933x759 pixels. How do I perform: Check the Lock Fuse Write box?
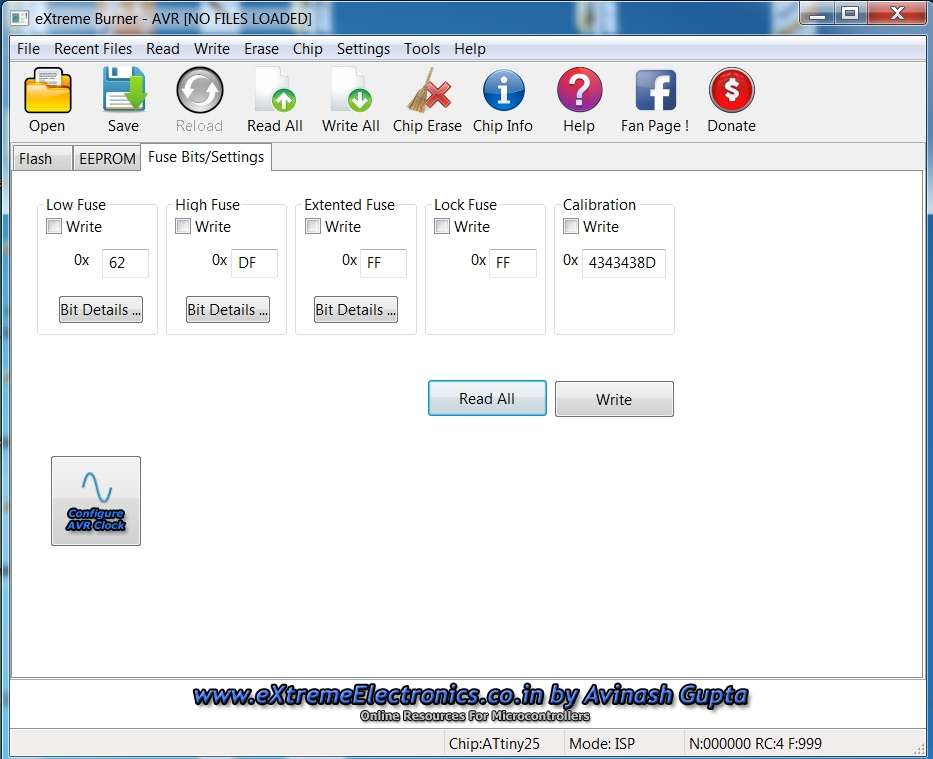pos(442,227)
